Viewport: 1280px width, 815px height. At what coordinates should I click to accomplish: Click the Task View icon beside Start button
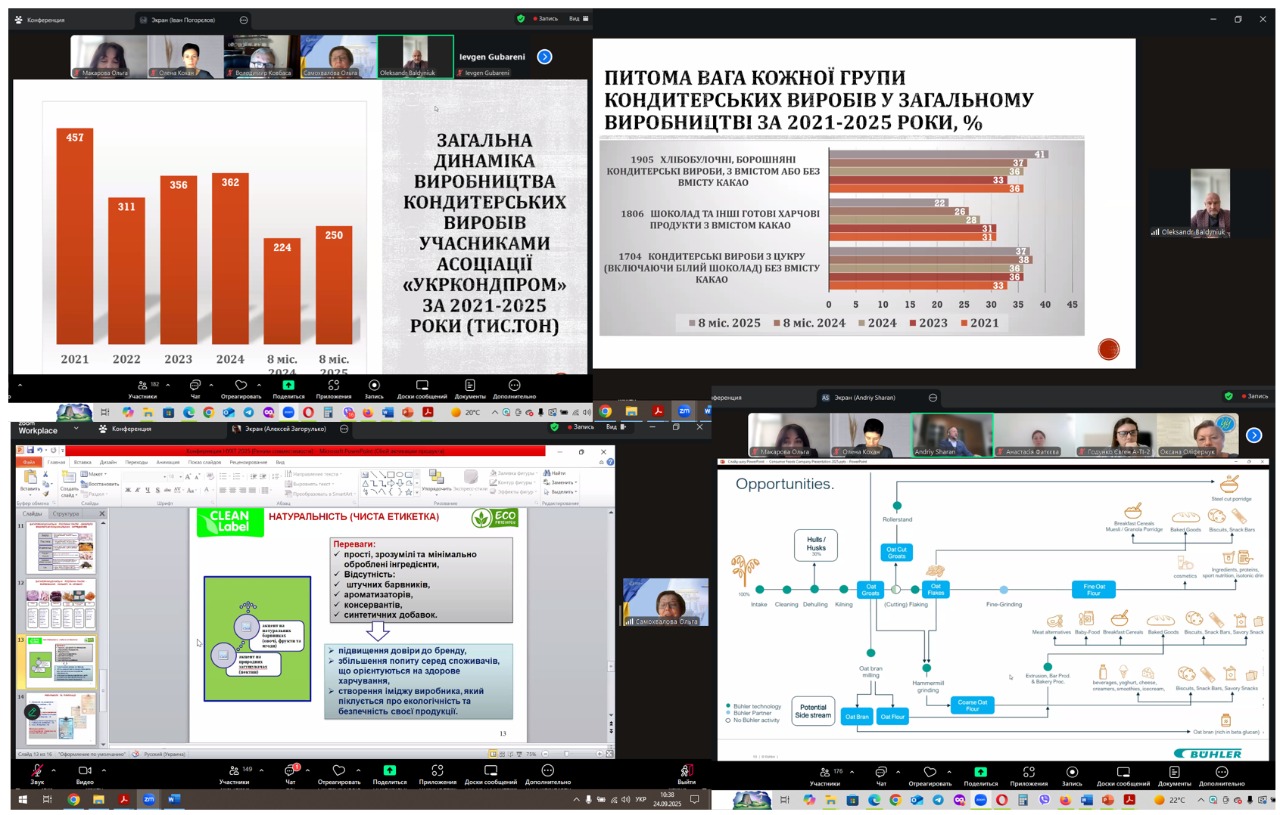48,800
